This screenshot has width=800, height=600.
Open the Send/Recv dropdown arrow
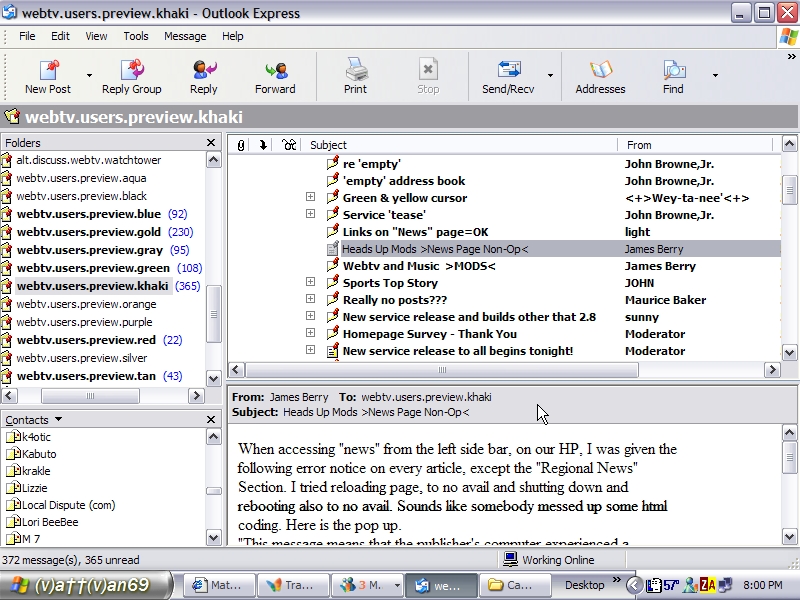click(550, 75)
